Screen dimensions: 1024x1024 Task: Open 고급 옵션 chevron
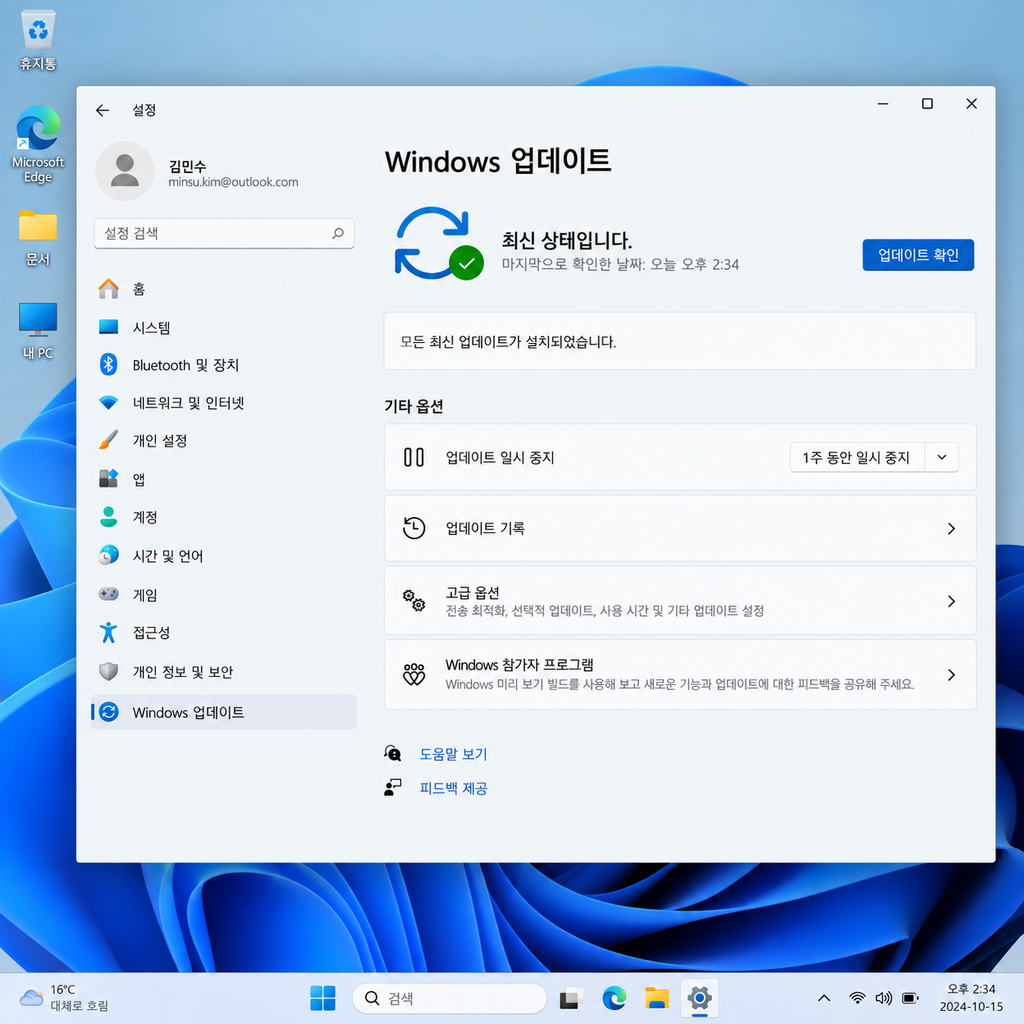(x=952, y=601)
